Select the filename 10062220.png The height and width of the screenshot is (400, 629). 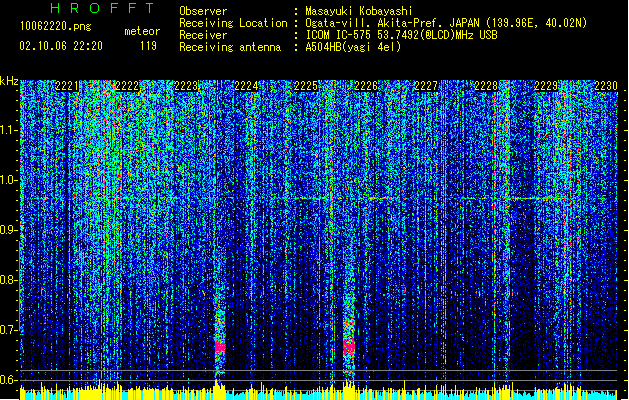point(56,26)
